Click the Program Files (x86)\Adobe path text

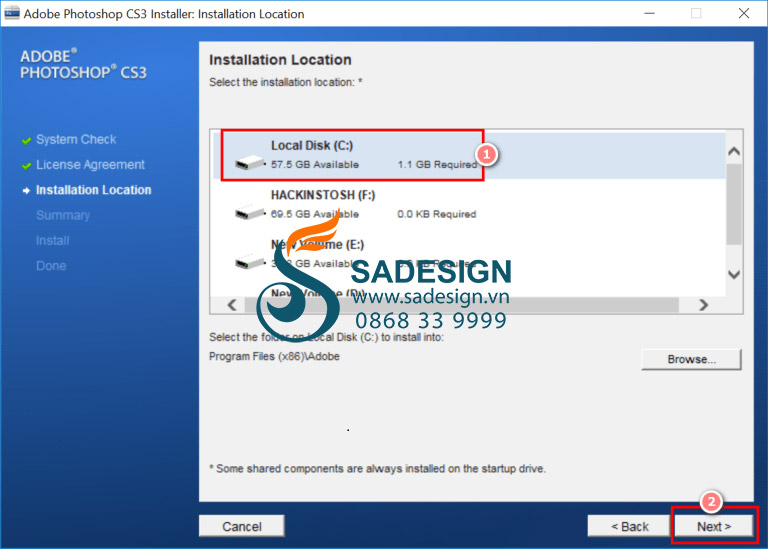pyautogui.click(x=274, y=357)
